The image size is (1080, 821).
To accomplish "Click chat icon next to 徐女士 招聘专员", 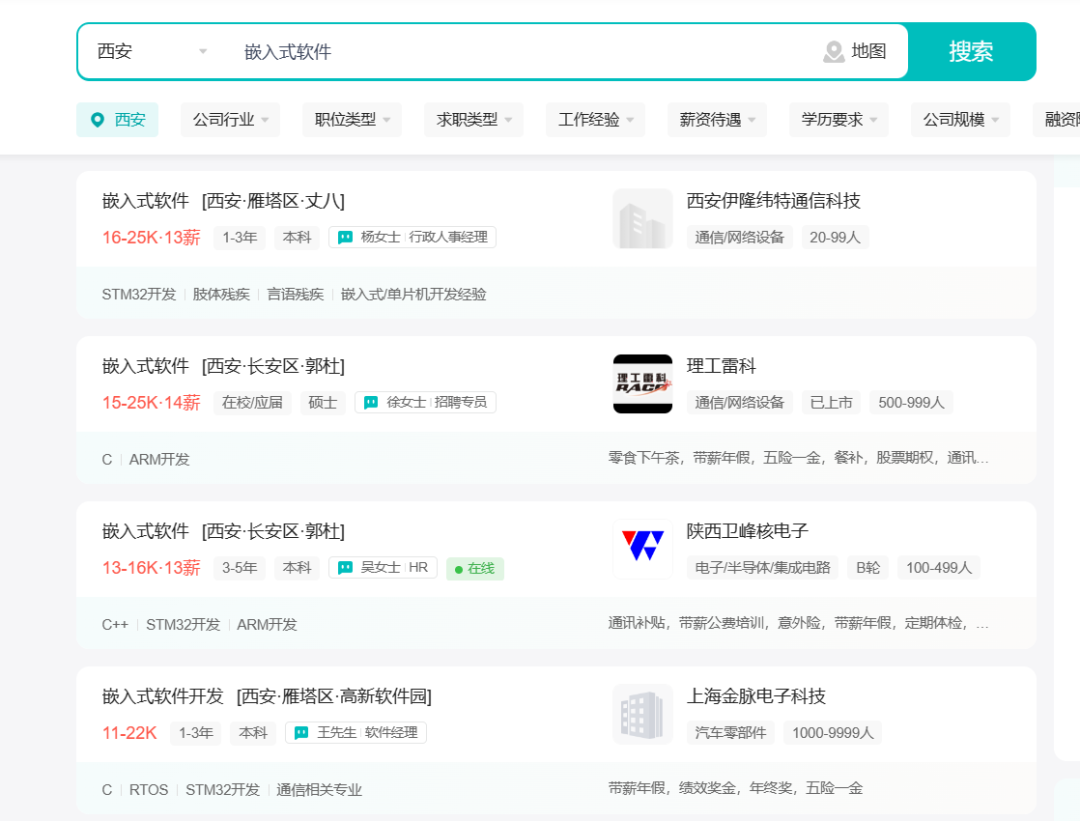I will click(x=371, y=402).
